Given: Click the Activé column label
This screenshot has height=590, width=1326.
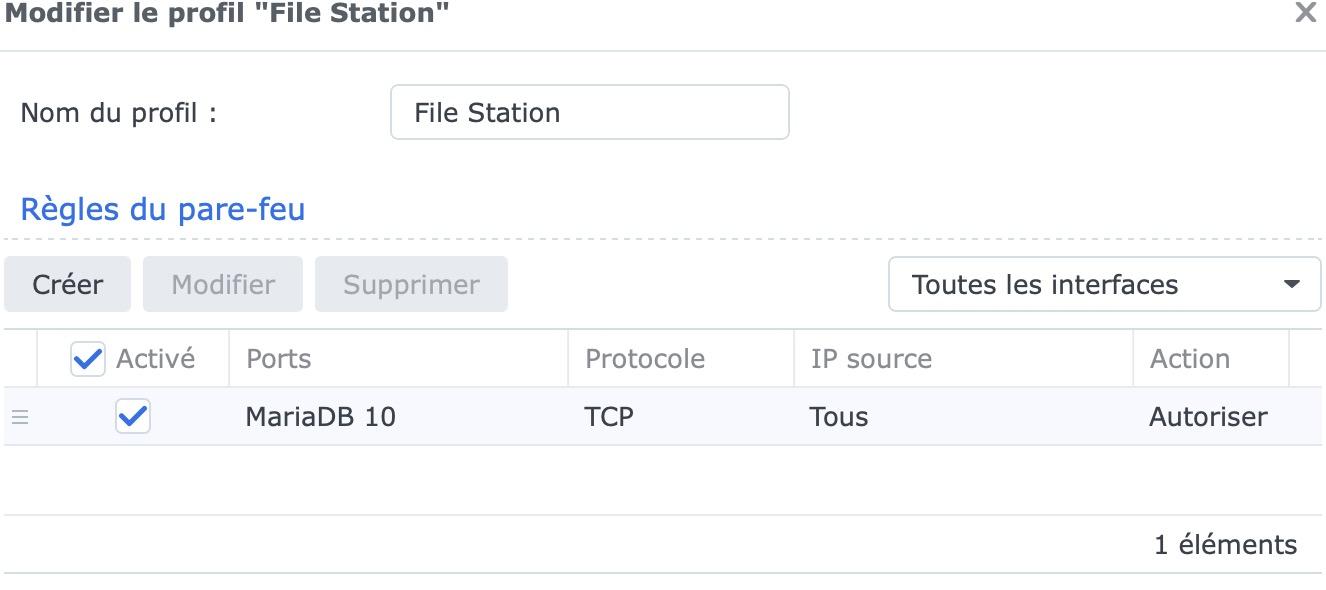Looking at the screenshot, I should pyautogui.click(x=156, y=359).
